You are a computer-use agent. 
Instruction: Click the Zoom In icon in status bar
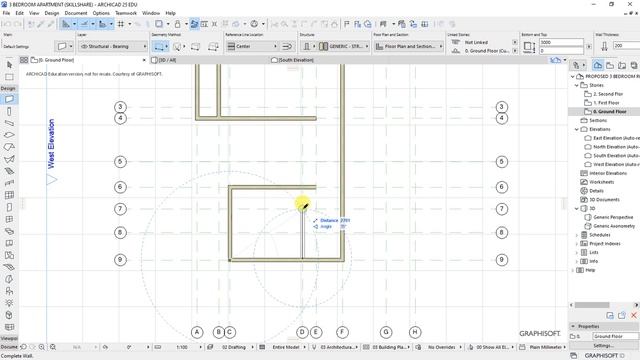coord(42,347)
